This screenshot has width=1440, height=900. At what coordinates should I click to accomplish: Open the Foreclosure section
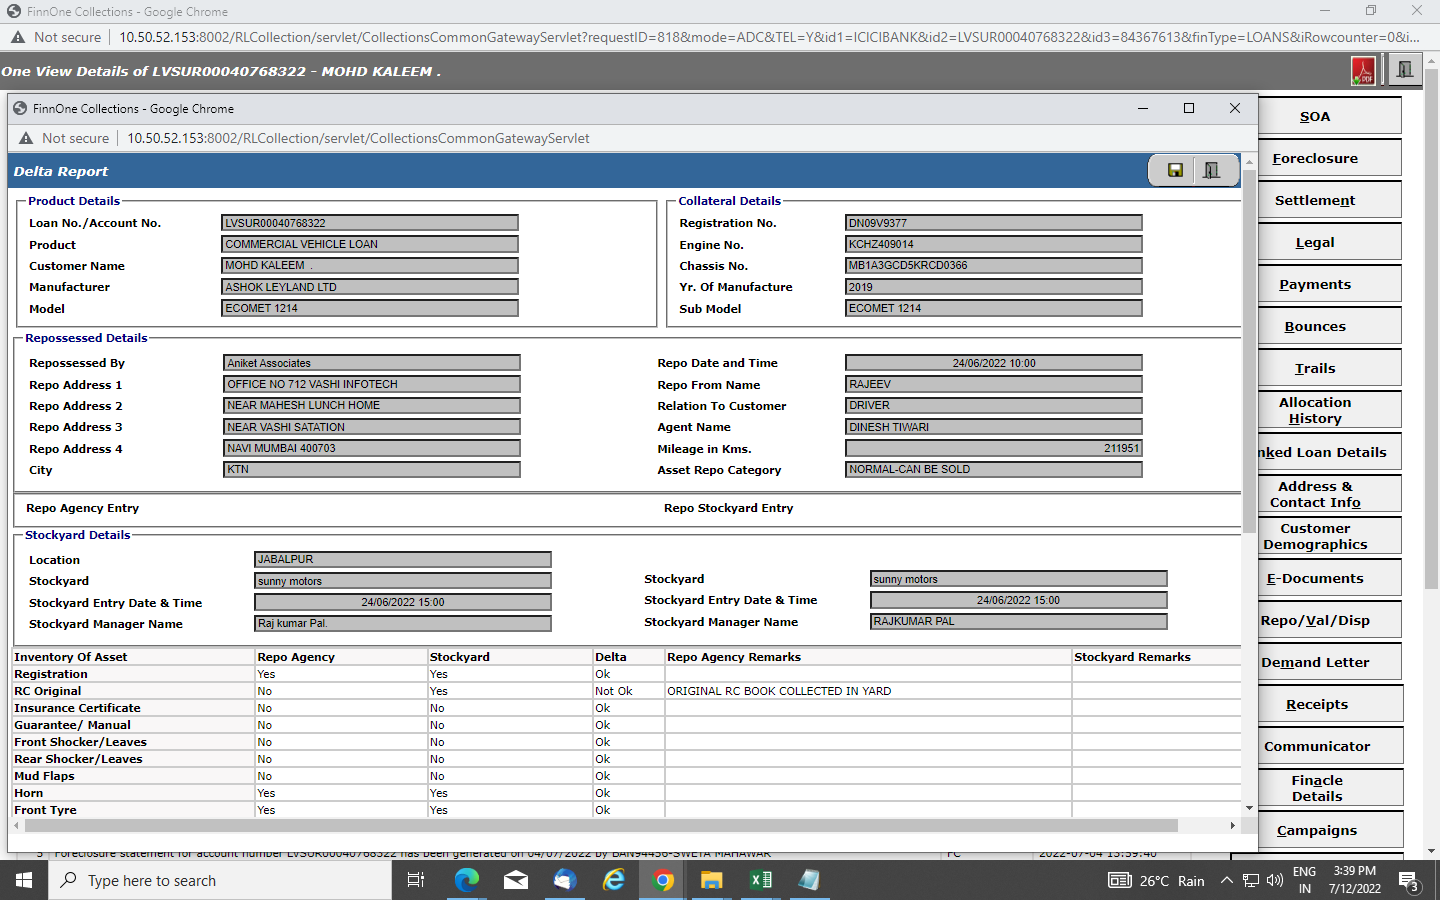click(1314, 159)
